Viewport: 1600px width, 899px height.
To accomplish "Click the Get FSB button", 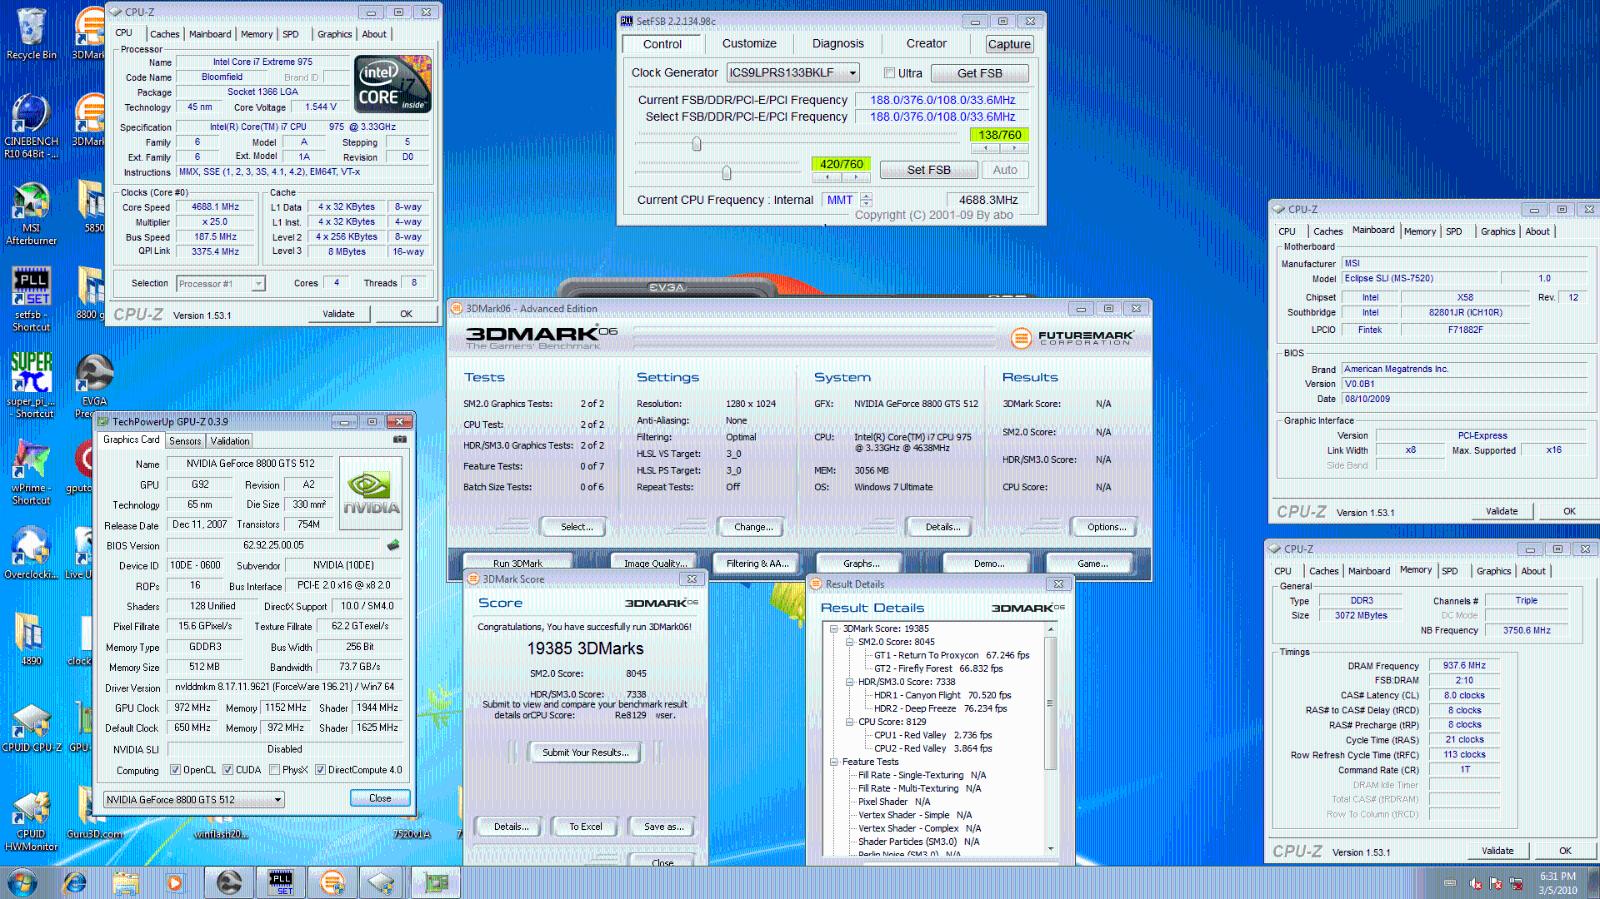I will (979, 73).
